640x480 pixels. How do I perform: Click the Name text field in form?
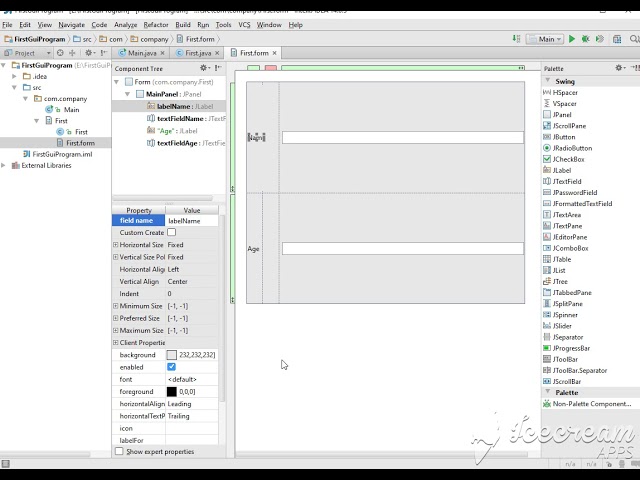tap(403, 138)
